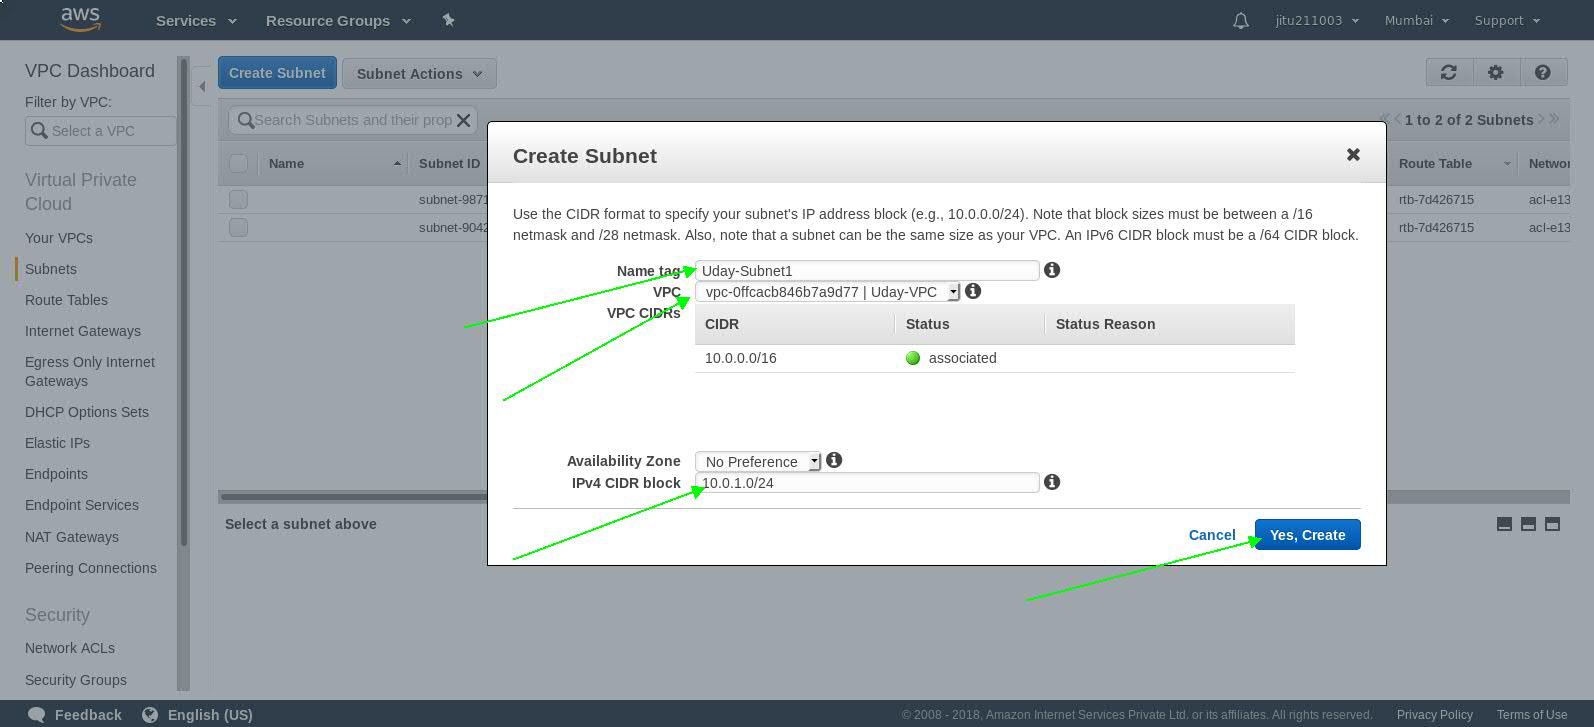
Task: Open Security Groups in sidebar
Action: [76, 680]
